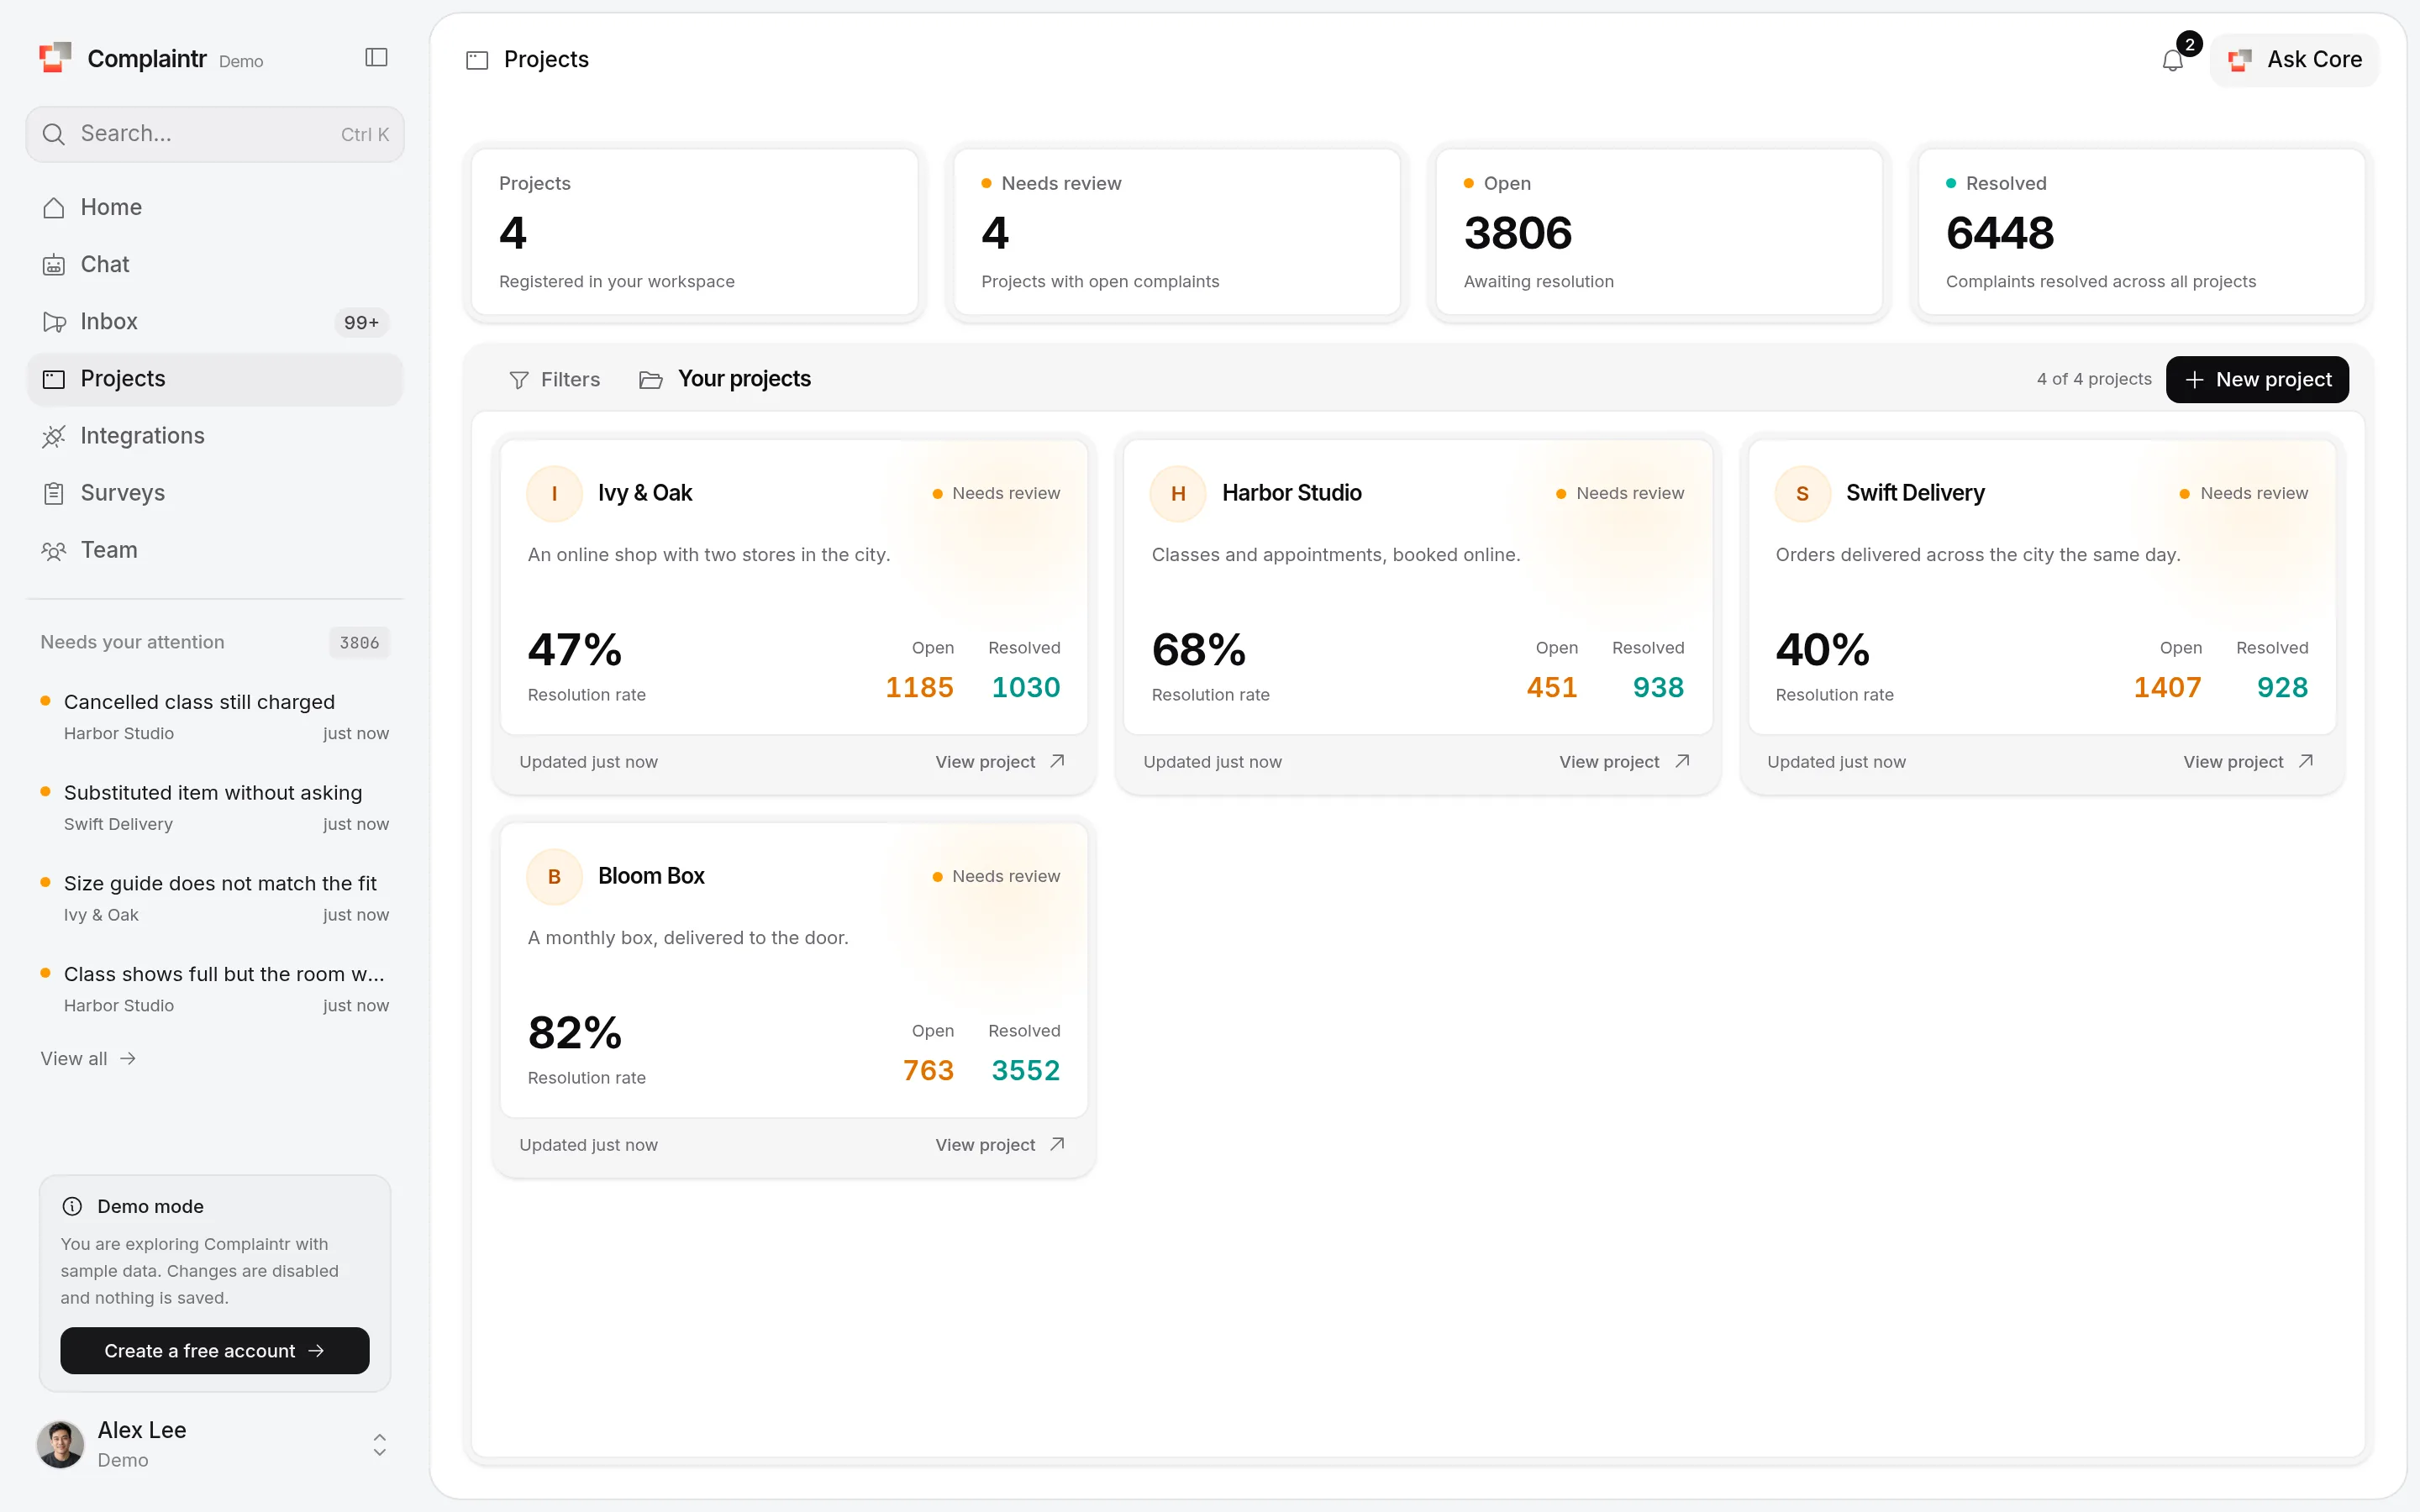The height and width of the screenshot is (1512, 2420).
Task: Click the Demo mode info icon
Action: (72, 1206)
